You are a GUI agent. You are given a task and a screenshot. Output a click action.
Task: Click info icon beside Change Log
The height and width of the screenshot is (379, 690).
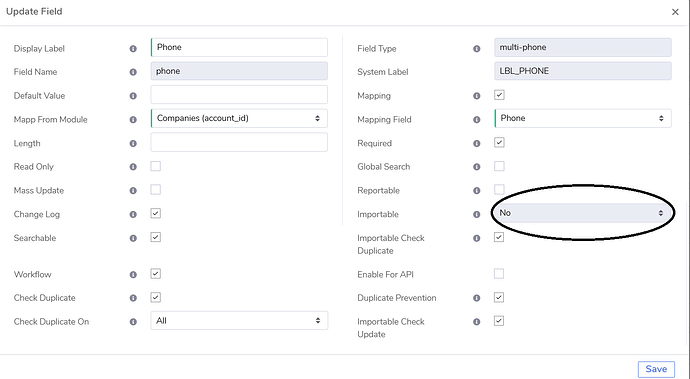click(133, 214)
